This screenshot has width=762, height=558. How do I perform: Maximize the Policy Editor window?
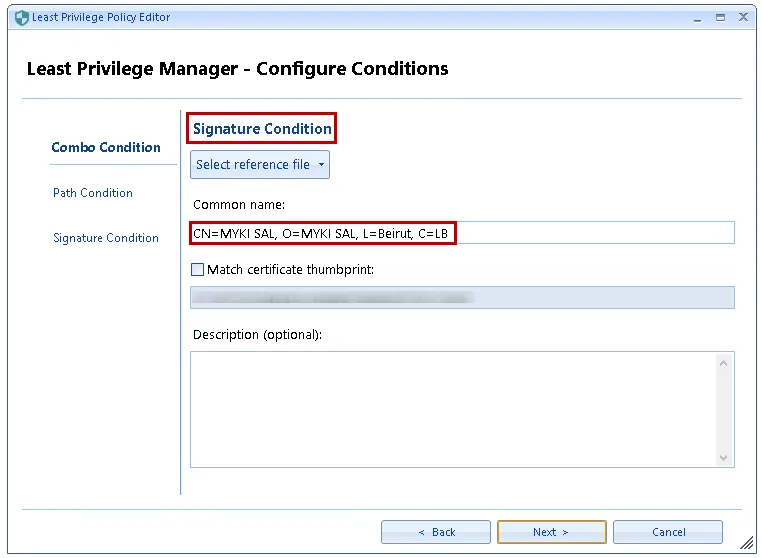[x=720, y=17]
